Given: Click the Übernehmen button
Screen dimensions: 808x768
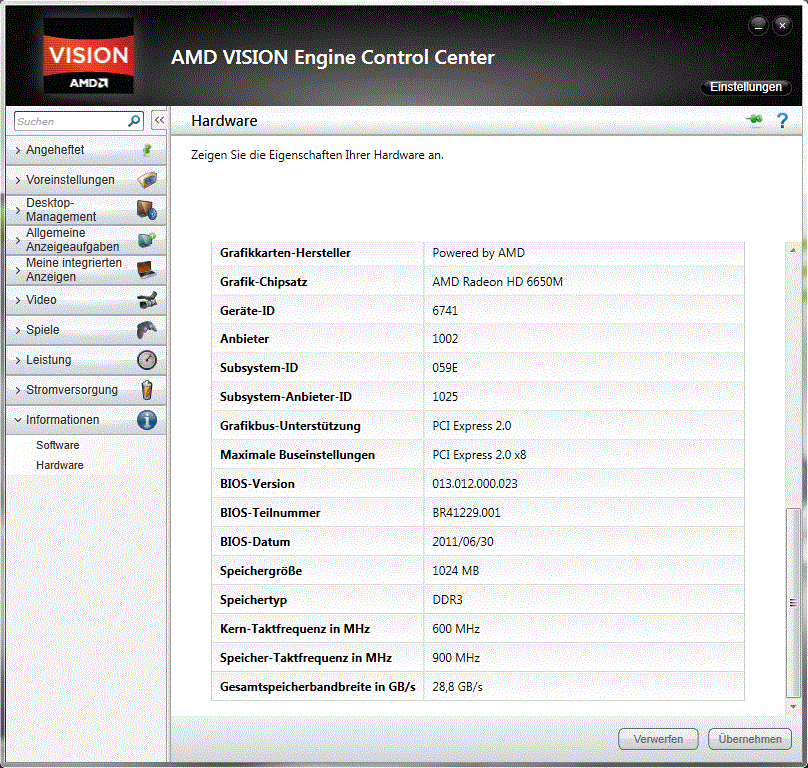Looking at the screenshot, I should tap(750, 739).
